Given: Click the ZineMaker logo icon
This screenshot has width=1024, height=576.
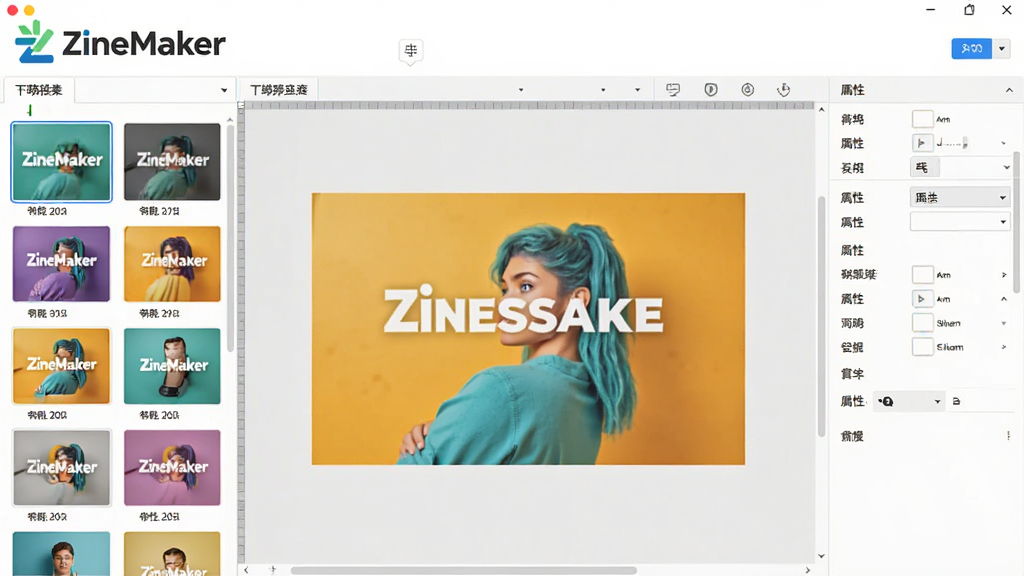Looking at the screenshot, I should click(x=34, y=42).
